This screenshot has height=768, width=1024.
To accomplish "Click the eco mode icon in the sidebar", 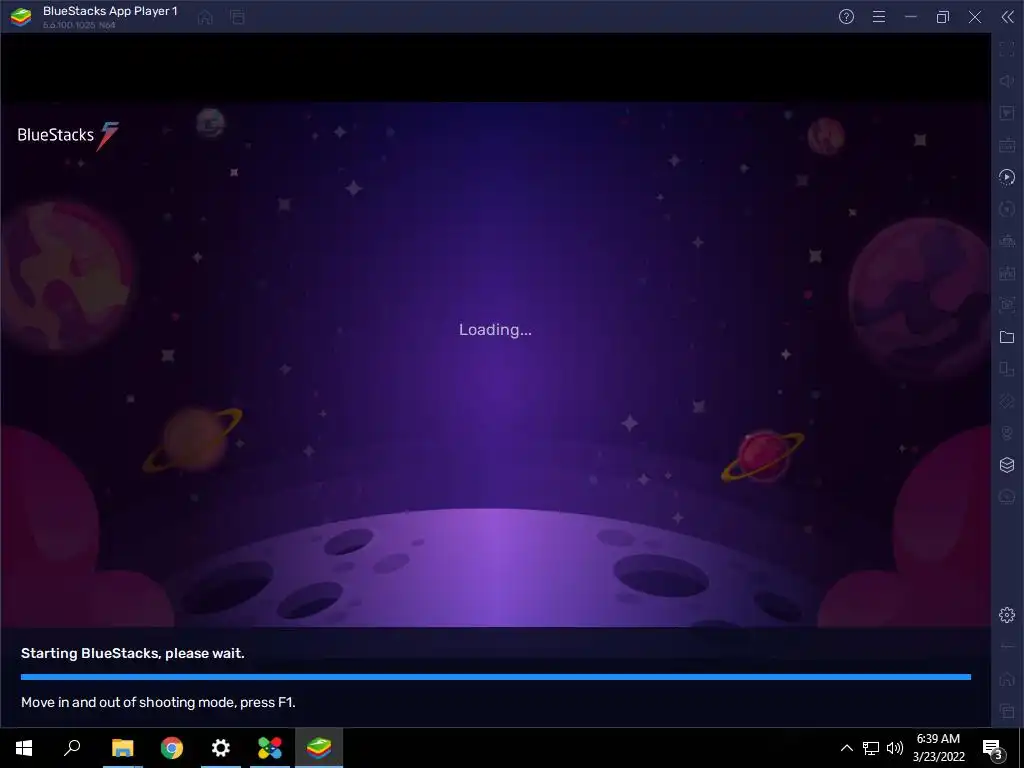I will pos(1007,497).
